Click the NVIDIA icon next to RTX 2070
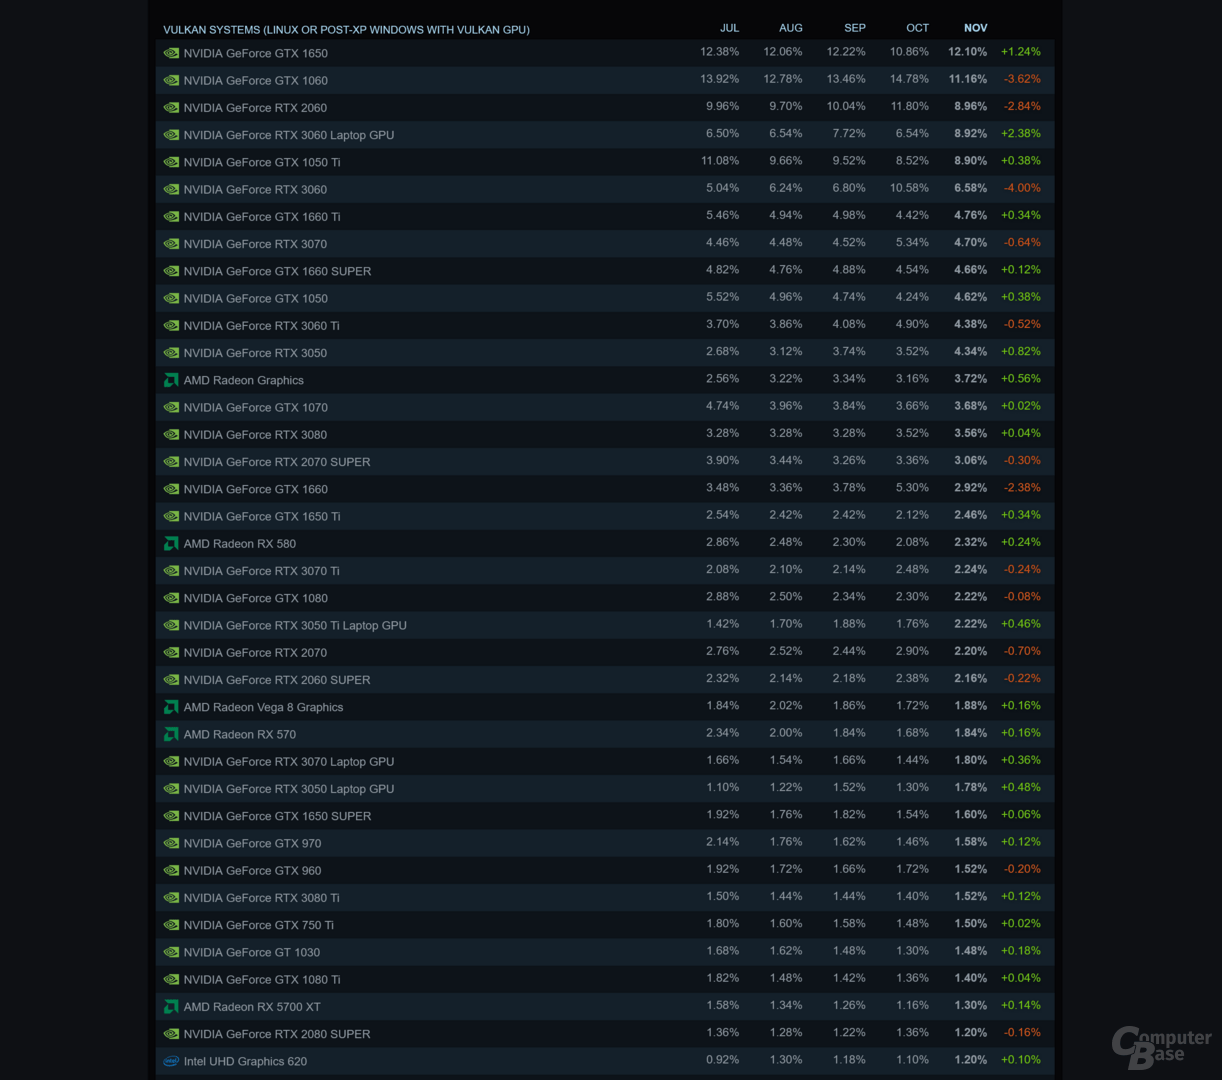The height and width of the screenshot is (1080, 1222). (x=171, y=653)
